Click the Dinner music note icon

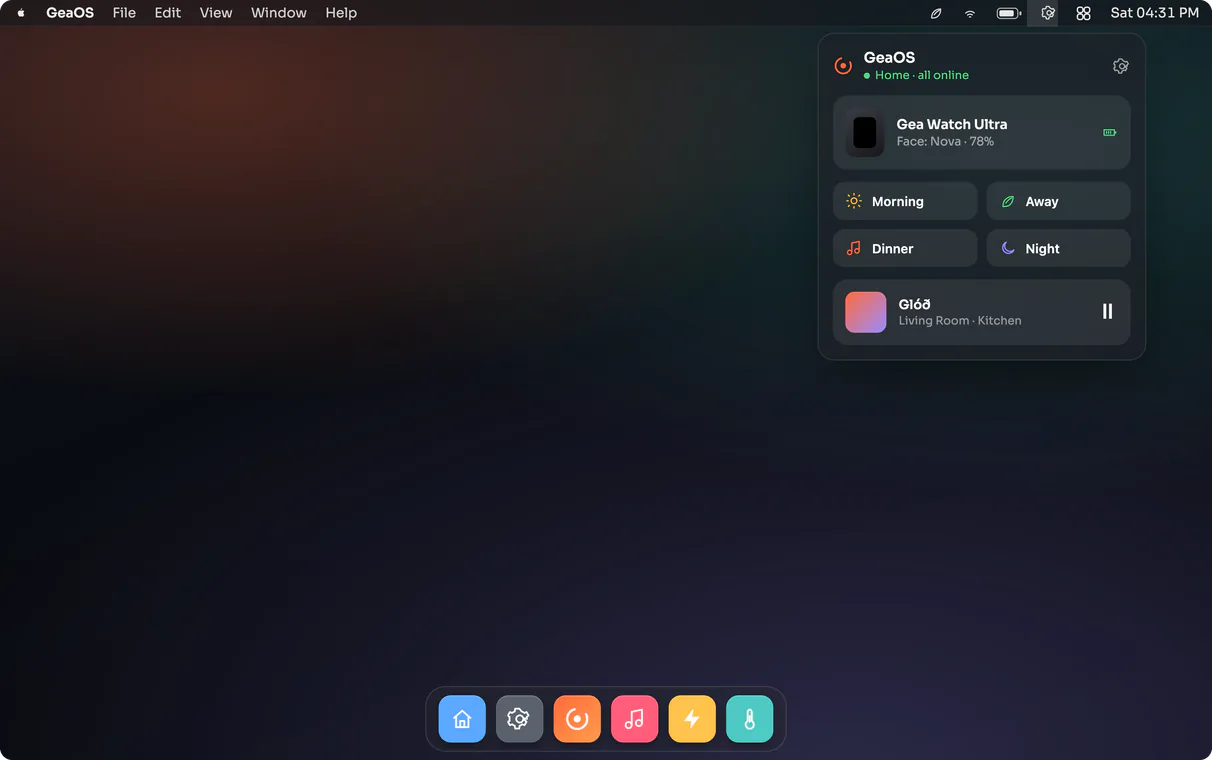[x=854, y=248]
